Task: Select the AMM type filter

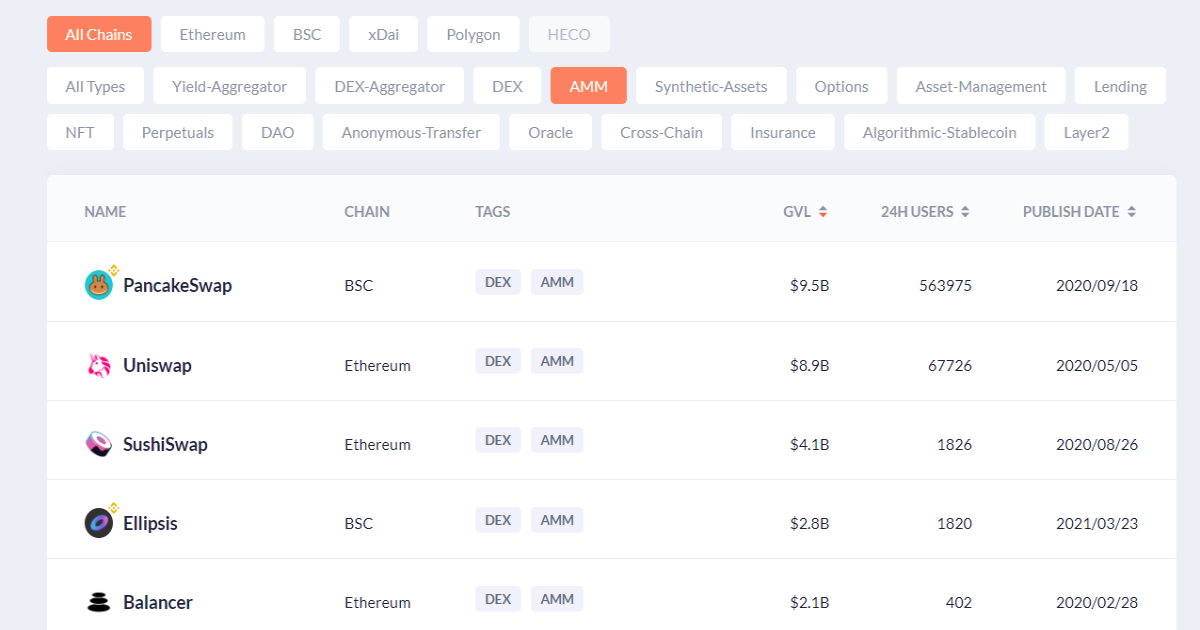Action: tap(588, 86)
